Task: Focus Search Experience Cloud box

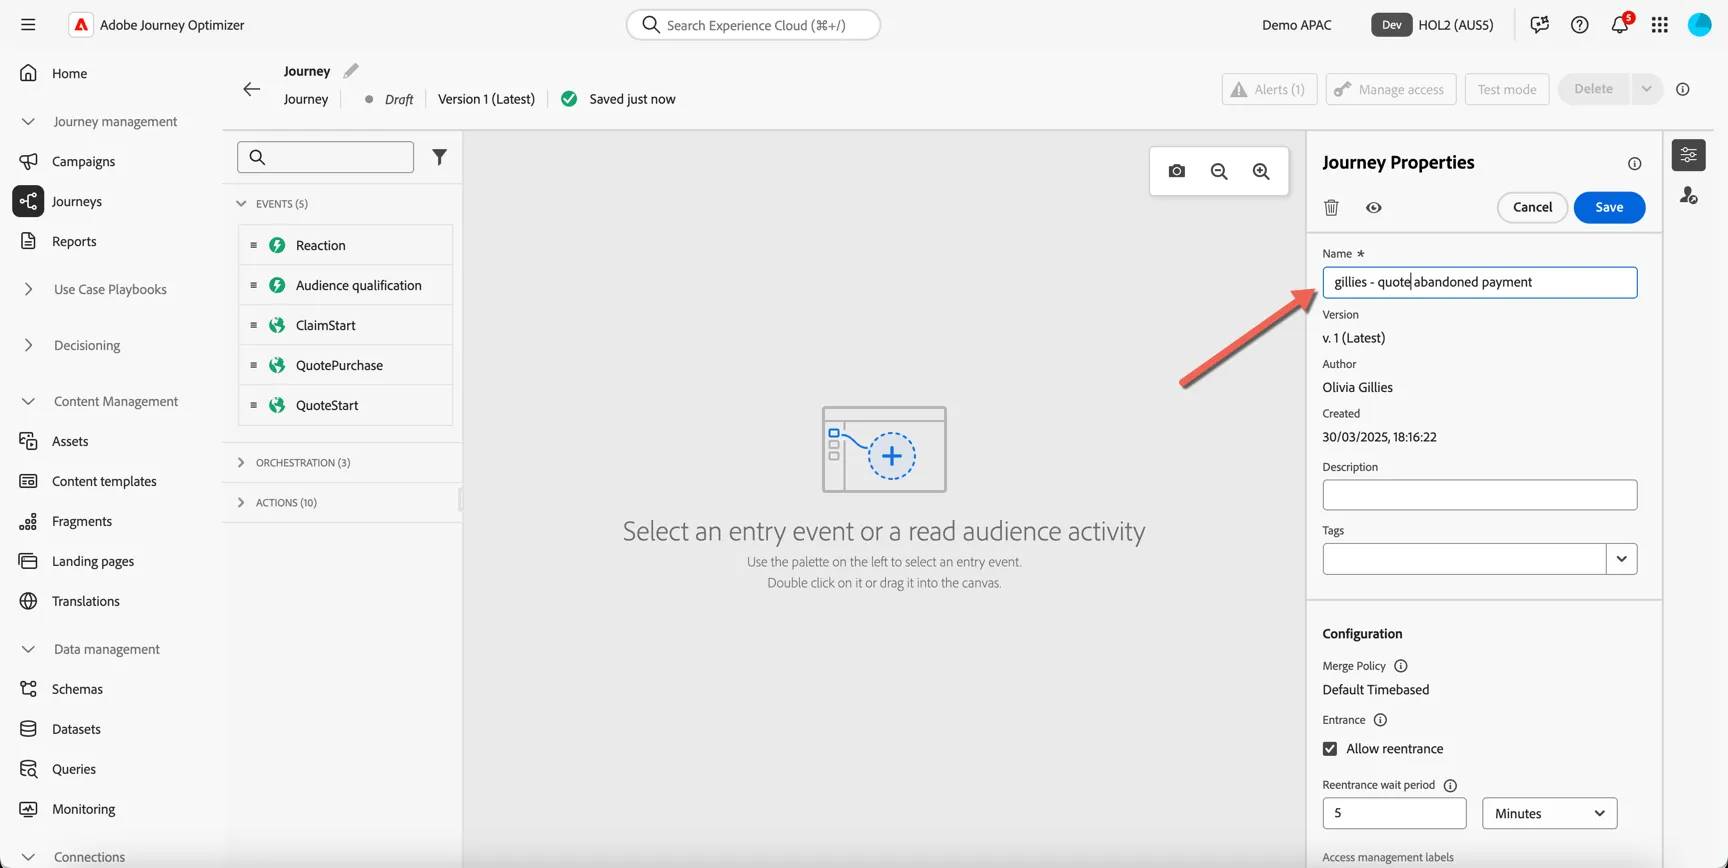Action: click(x=753, y=25)
